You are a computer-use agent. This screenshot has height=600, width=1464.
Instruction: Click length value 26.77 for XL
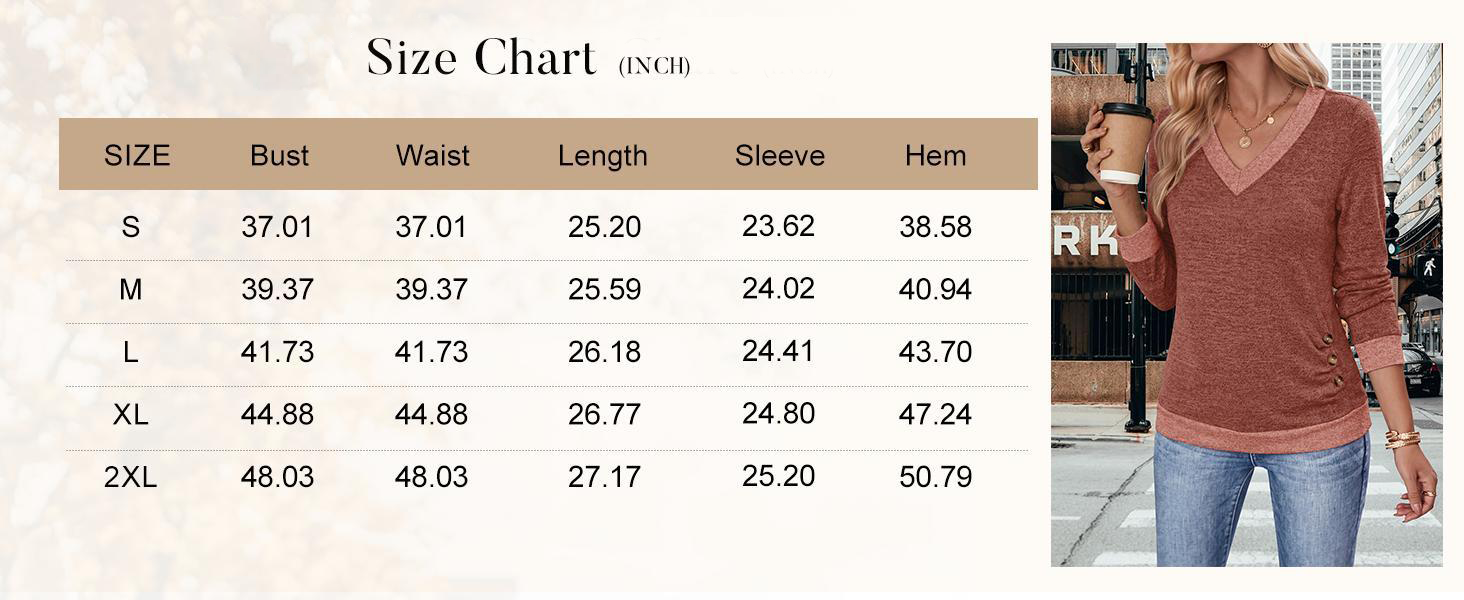tap(604, 414)
